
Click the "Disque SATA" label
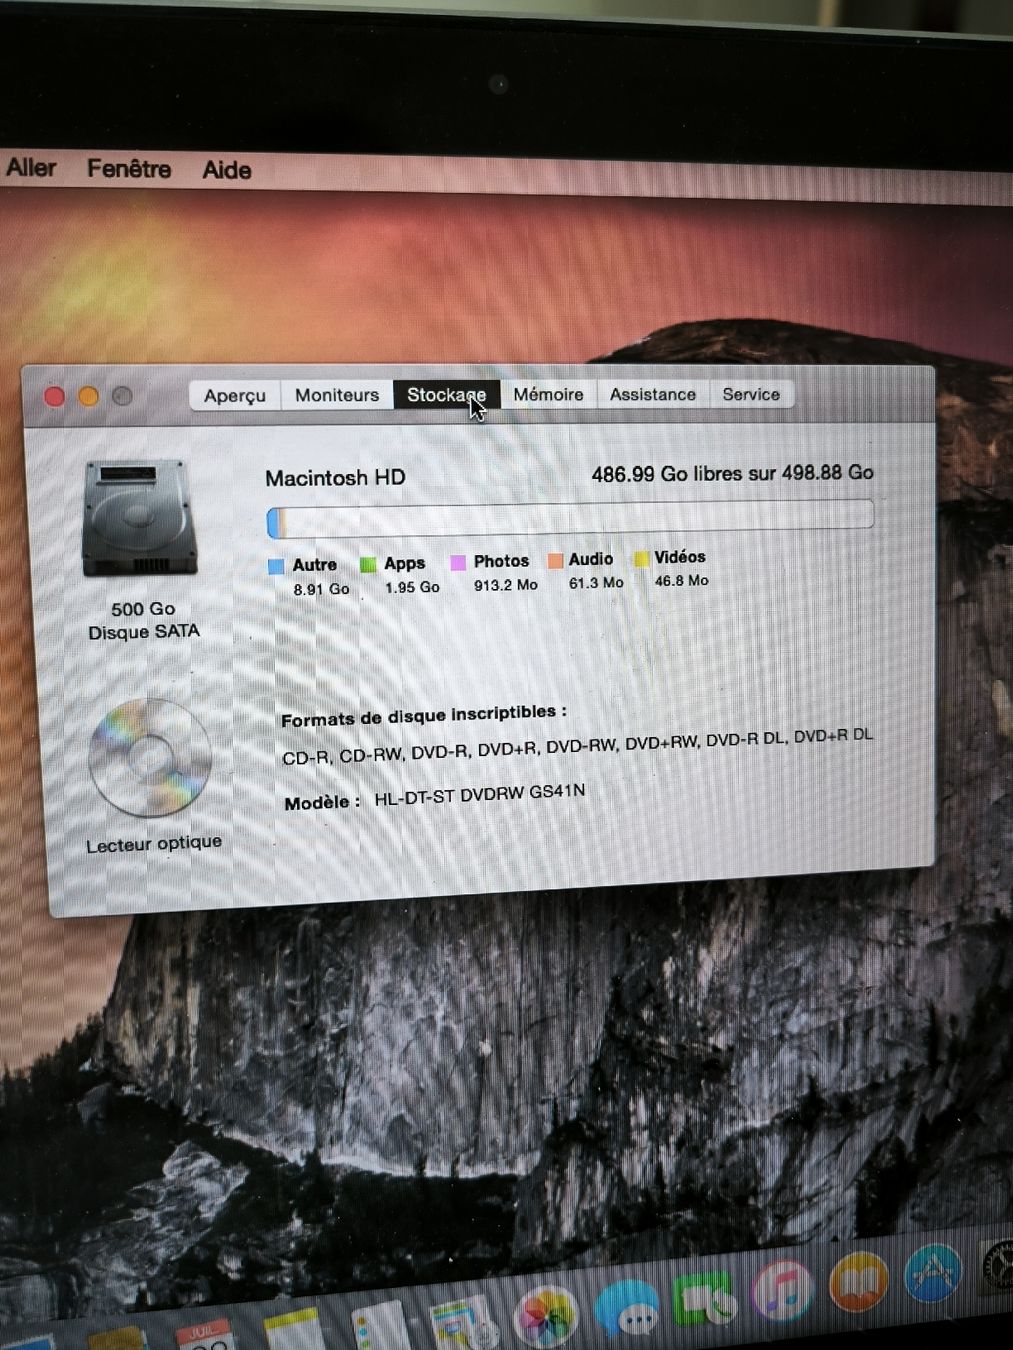144,632
